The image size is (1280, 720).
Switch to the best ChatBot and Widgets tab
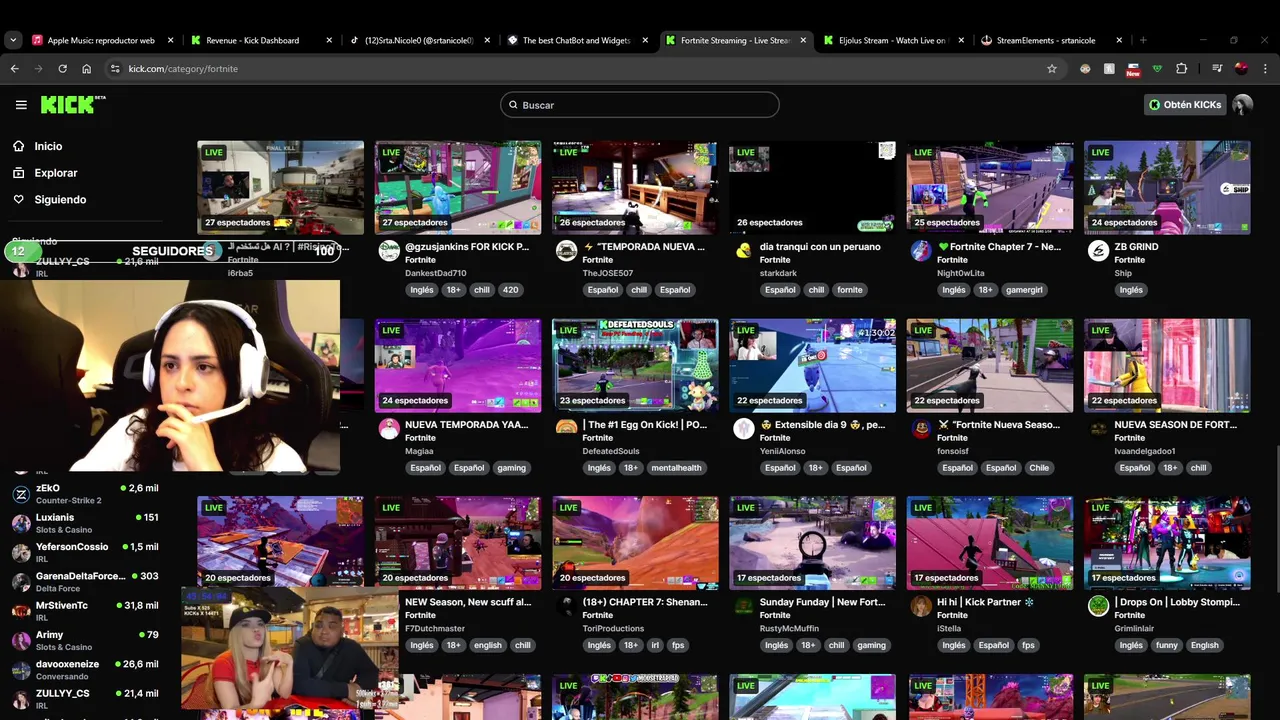point(577,40)
